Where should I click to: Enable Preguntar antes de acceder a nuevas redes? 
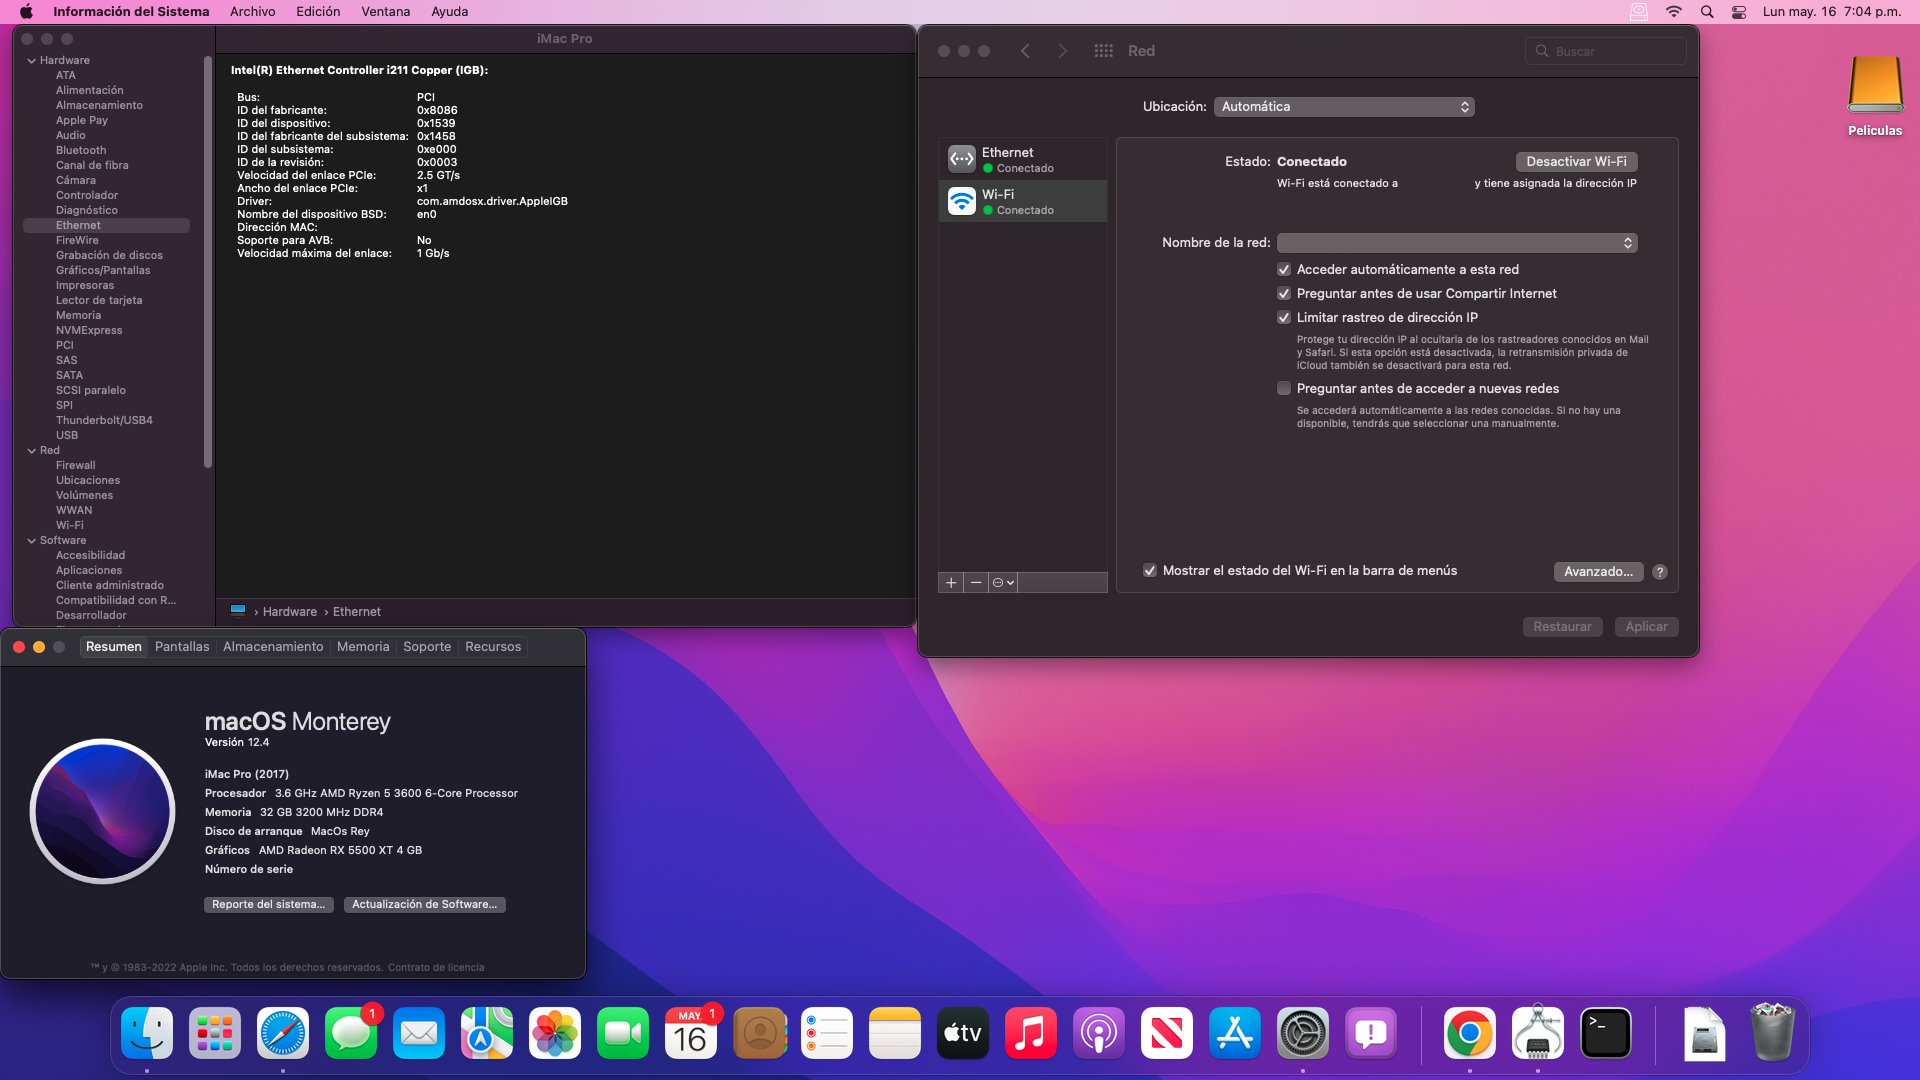pos(1284,388)
